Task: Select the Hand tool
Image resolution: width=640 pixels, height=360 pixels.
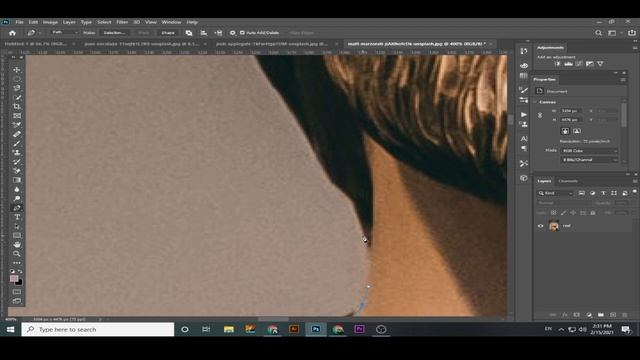Action: pyautogui.click(x=17, y=244)
